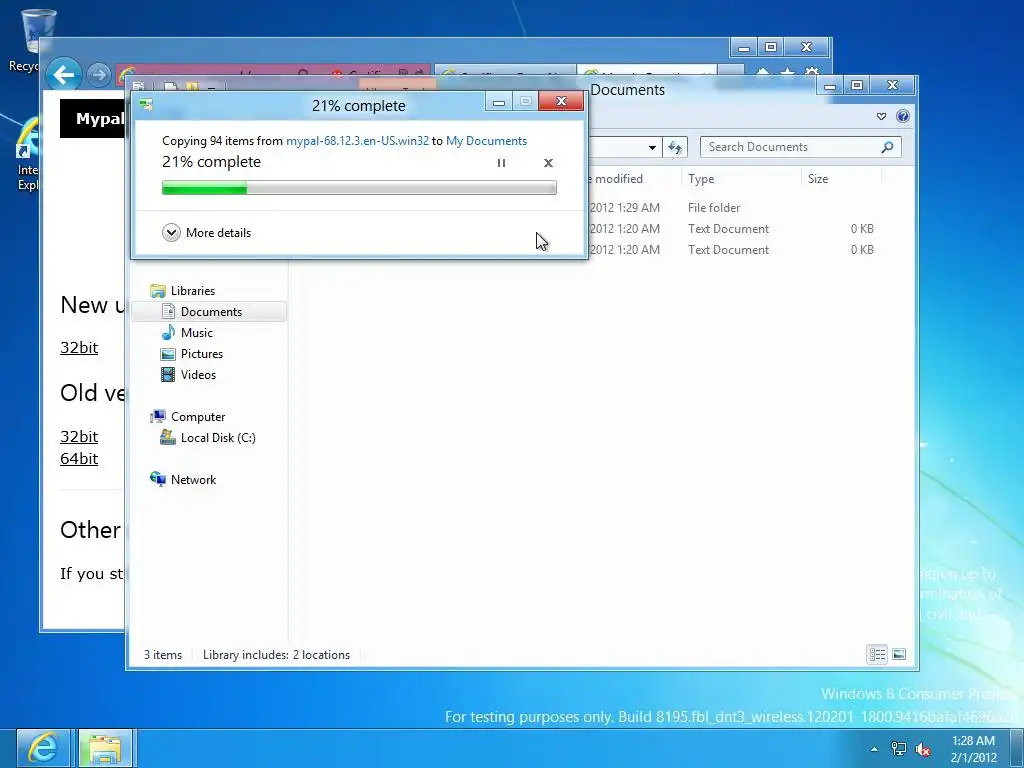Show hidden tray icons arrow

[874, 749]
